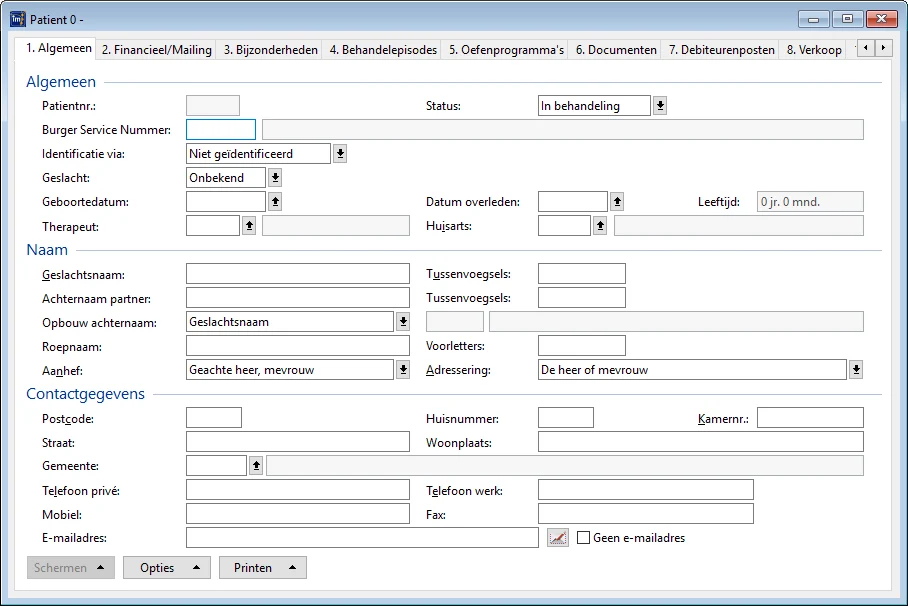Open lookup arrow next to Huisarts code
The image size is (908, 606).
point(600,226)
